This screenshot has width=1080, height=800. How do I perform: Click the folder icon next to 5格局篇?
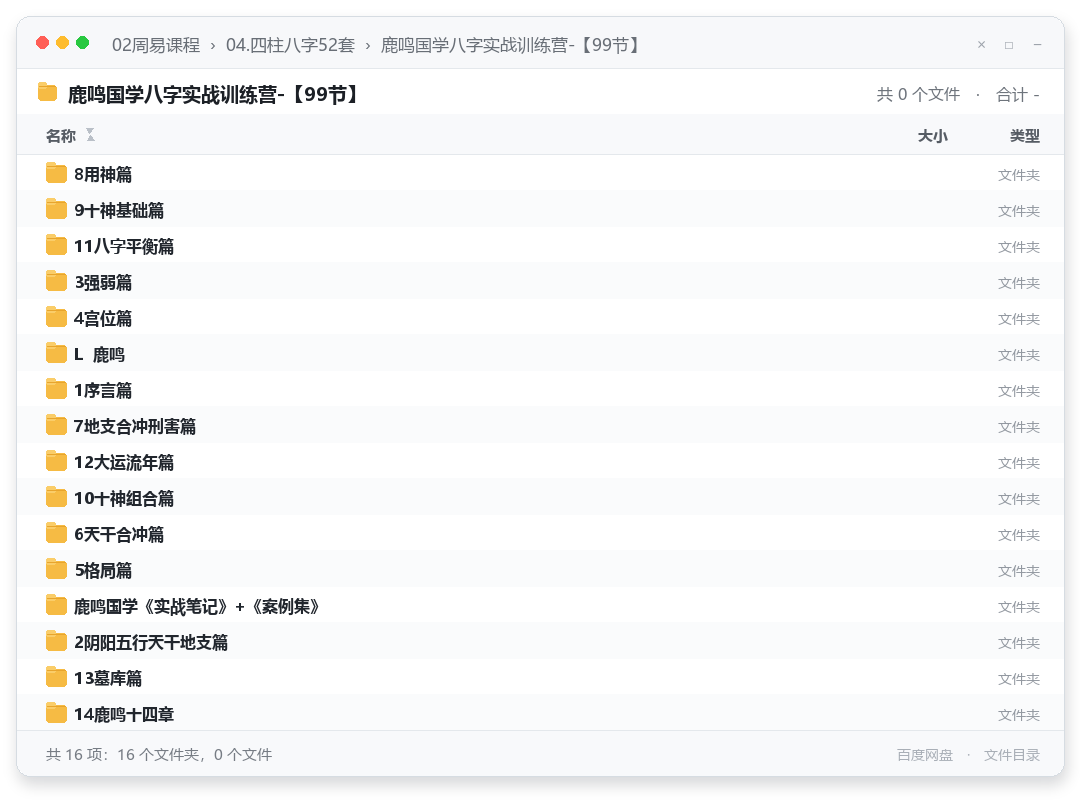56,569
